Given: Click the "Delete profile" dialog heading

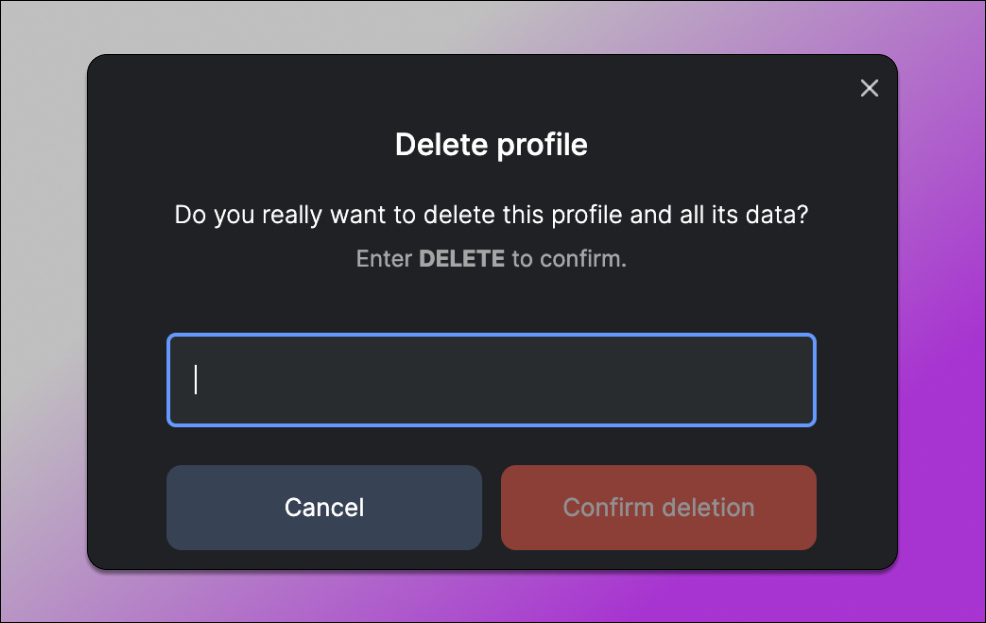Looking at the screenshot, I should (x=491, y=145).
